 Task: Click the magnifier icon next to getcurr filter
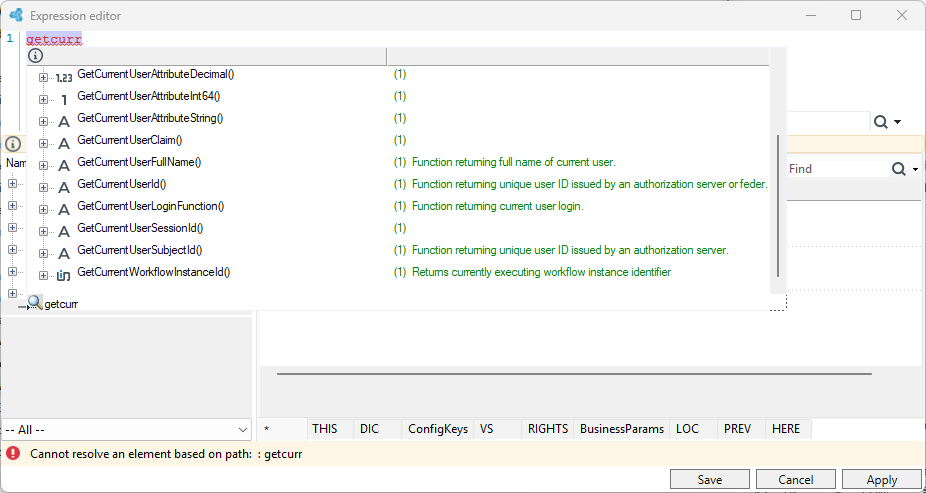click(x=35, y=303)
